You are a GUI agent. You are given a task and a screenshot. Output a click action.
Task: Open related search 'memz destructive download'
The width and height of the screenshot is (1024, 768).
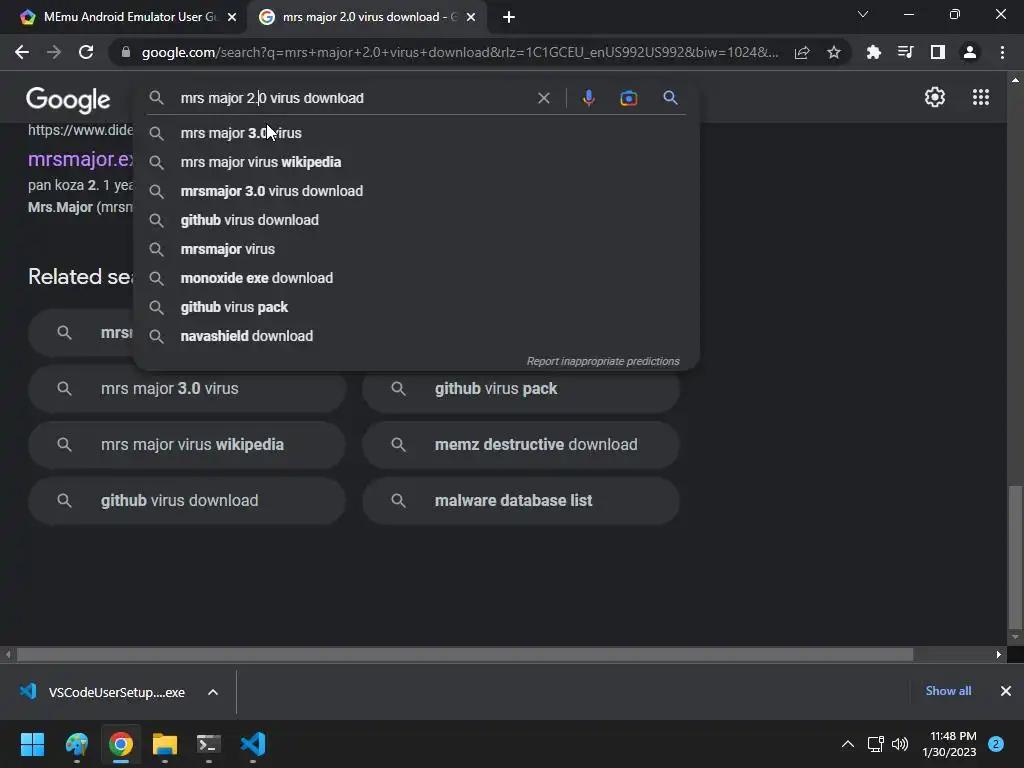521,445
